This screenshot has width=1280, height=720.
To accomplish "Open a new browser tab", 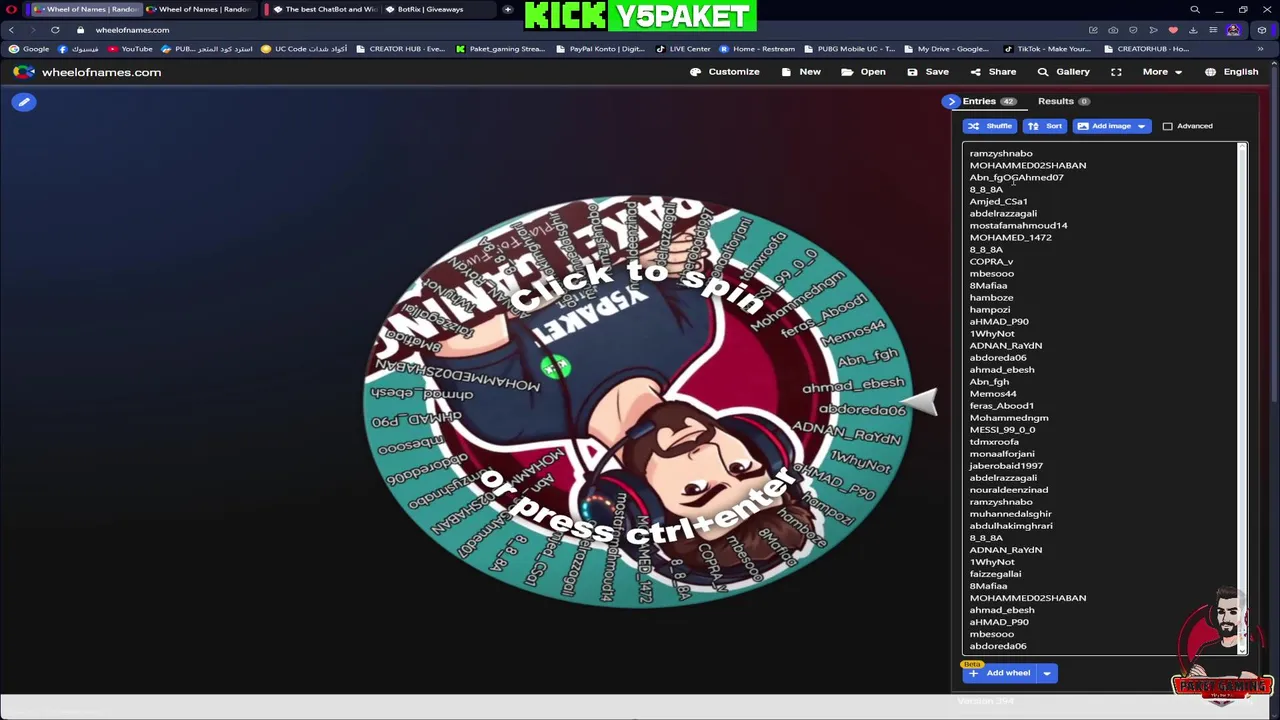I will (508, 9).
